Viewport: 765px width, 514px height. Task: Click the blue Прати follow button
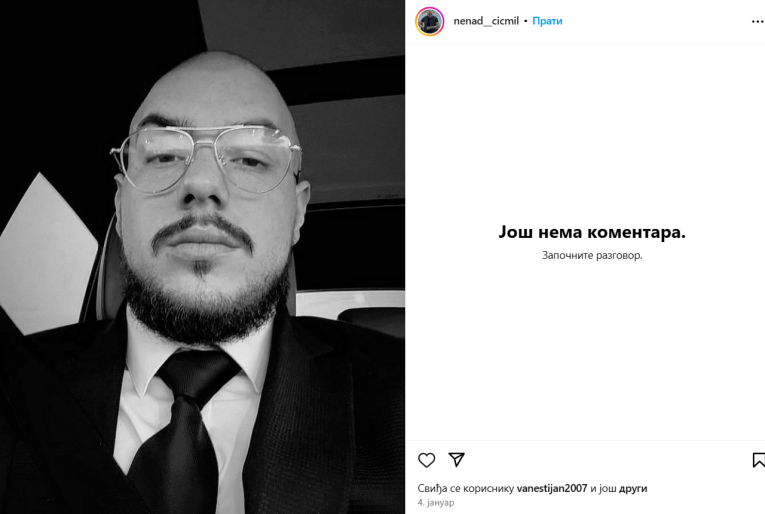[x=547, y=21]
